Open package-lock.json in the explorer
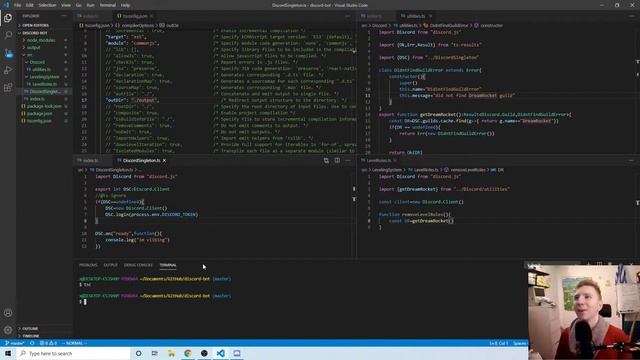640x360 pixels. point(44,106)
